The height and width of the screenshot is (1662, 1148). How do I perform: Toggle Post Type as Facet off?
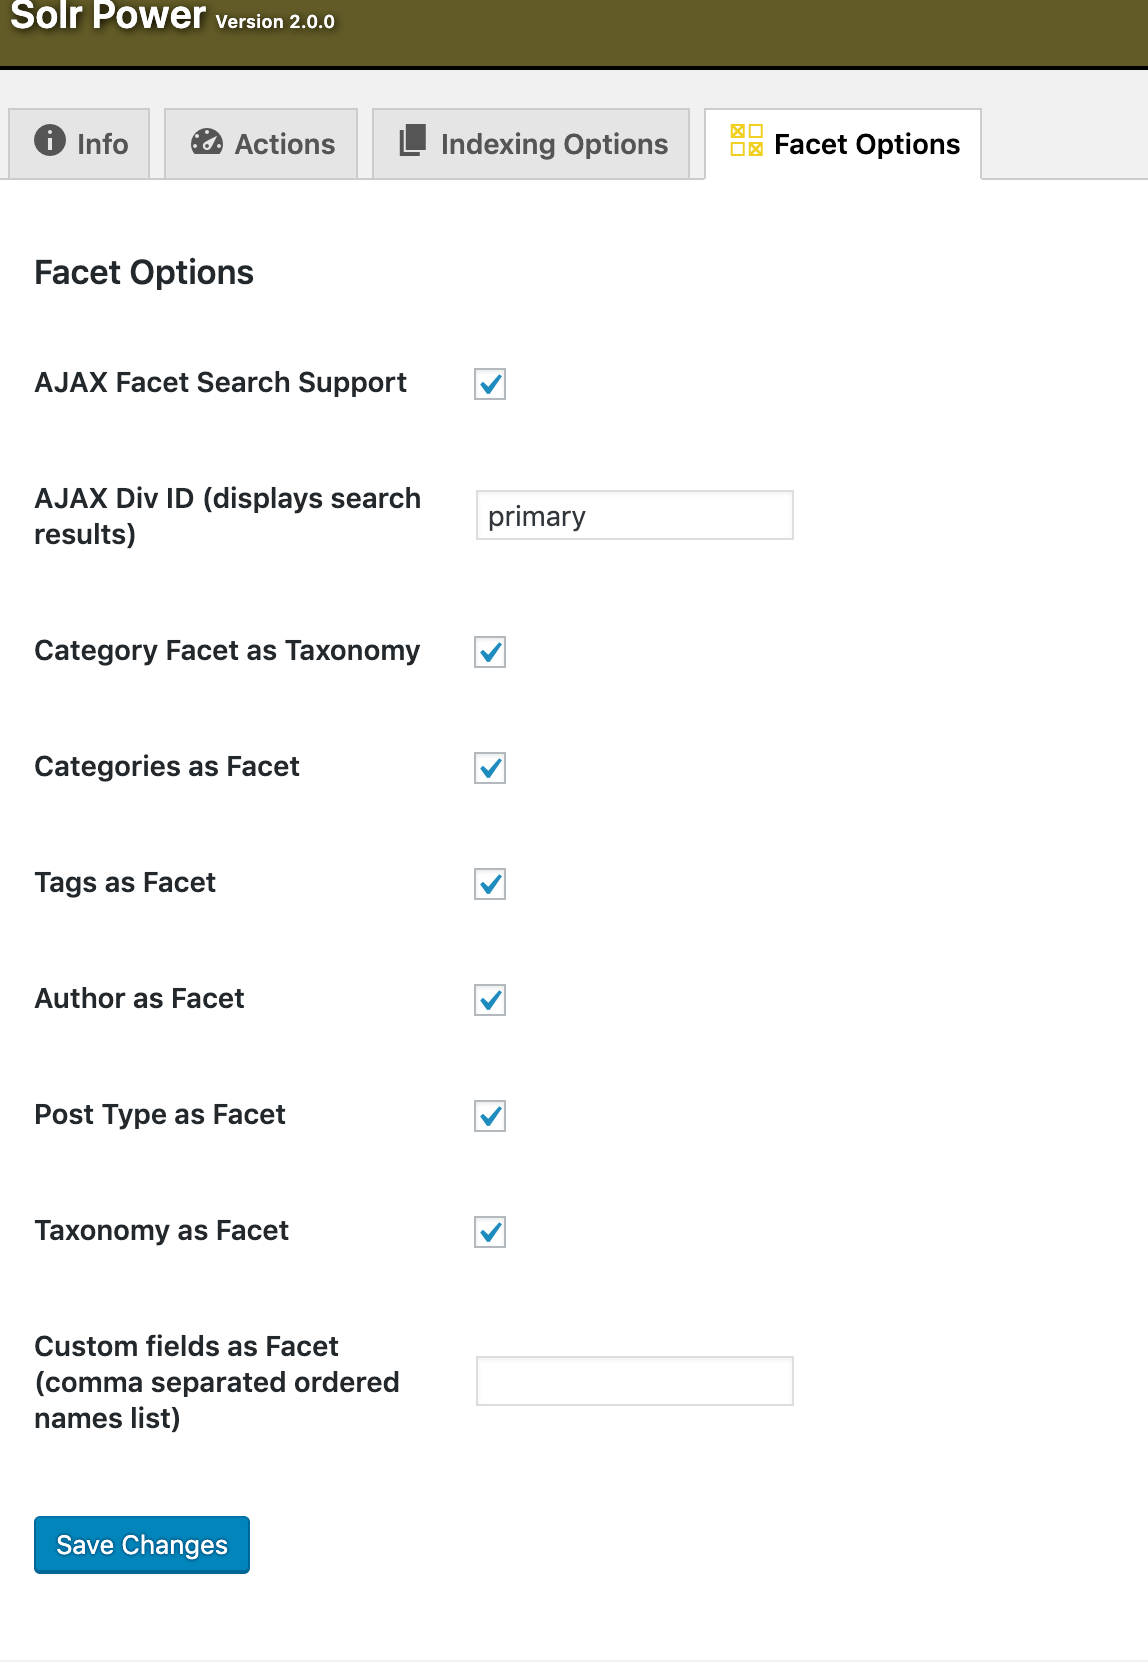[x=489, y=1116]
